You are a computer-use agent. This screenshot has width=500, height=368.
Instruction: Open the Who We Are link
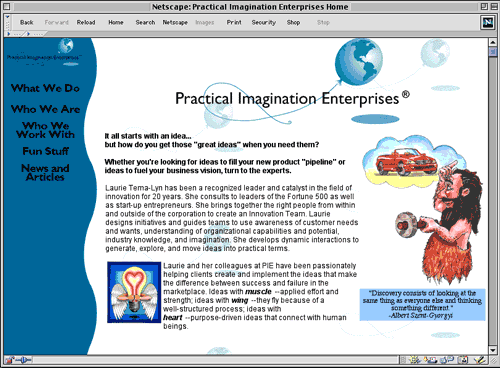[x=45, y=109]
